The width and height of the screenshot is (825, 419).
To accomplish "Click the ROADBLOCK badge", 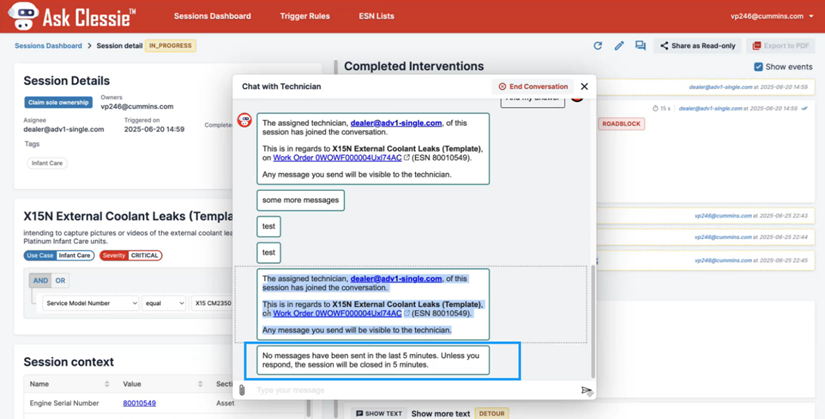I will tap(621, 124).
